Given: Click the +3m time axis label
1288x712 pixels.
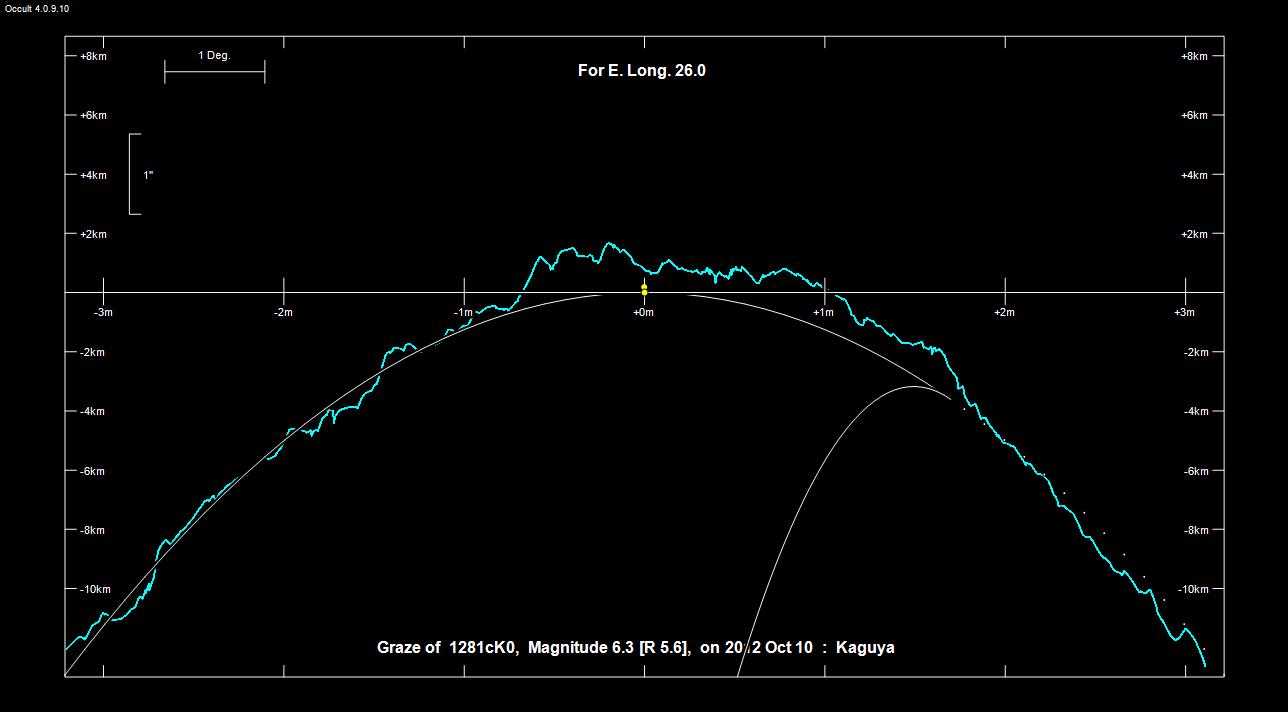Looking at the screenshot, I should coord(1184,313).
